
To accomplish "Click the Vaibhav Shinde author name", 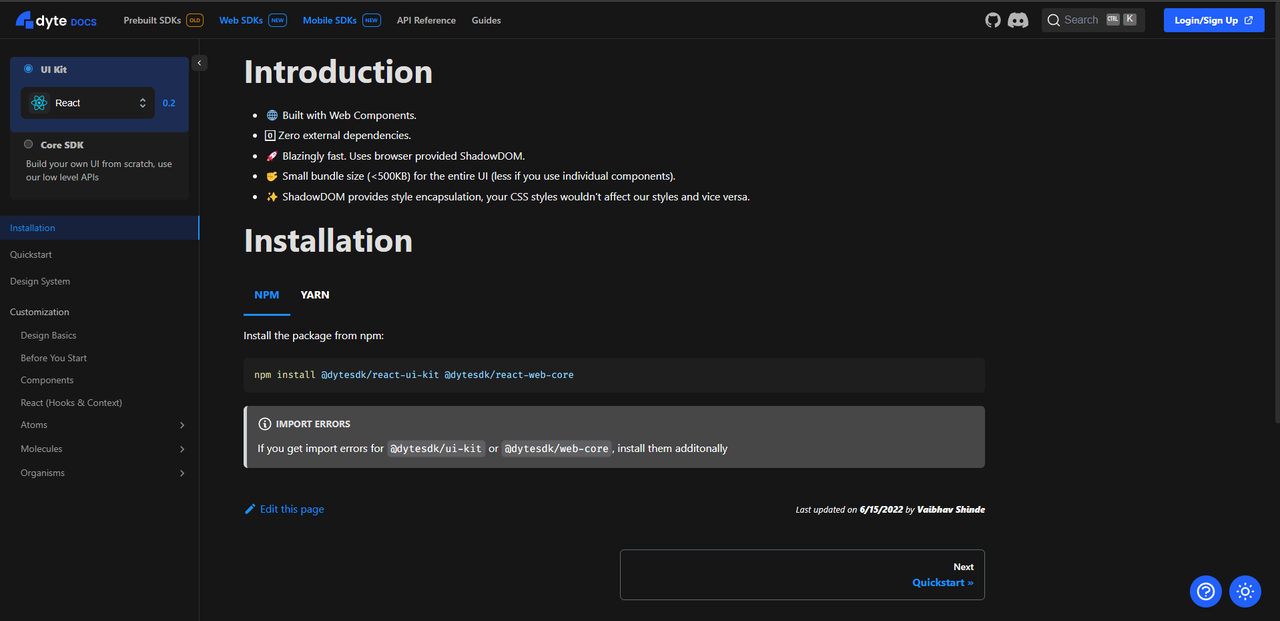I will [x=951, y=510].
